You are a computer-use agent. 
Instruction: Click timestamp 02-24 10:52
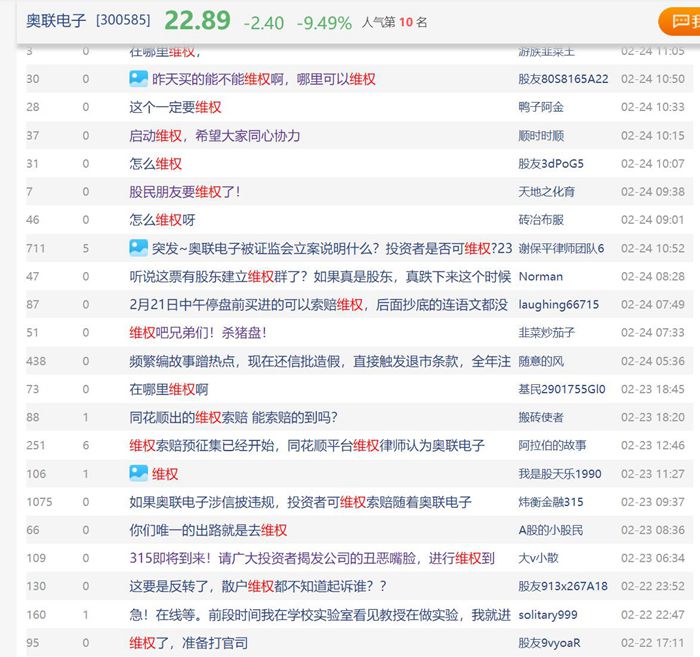coord(653,248)
